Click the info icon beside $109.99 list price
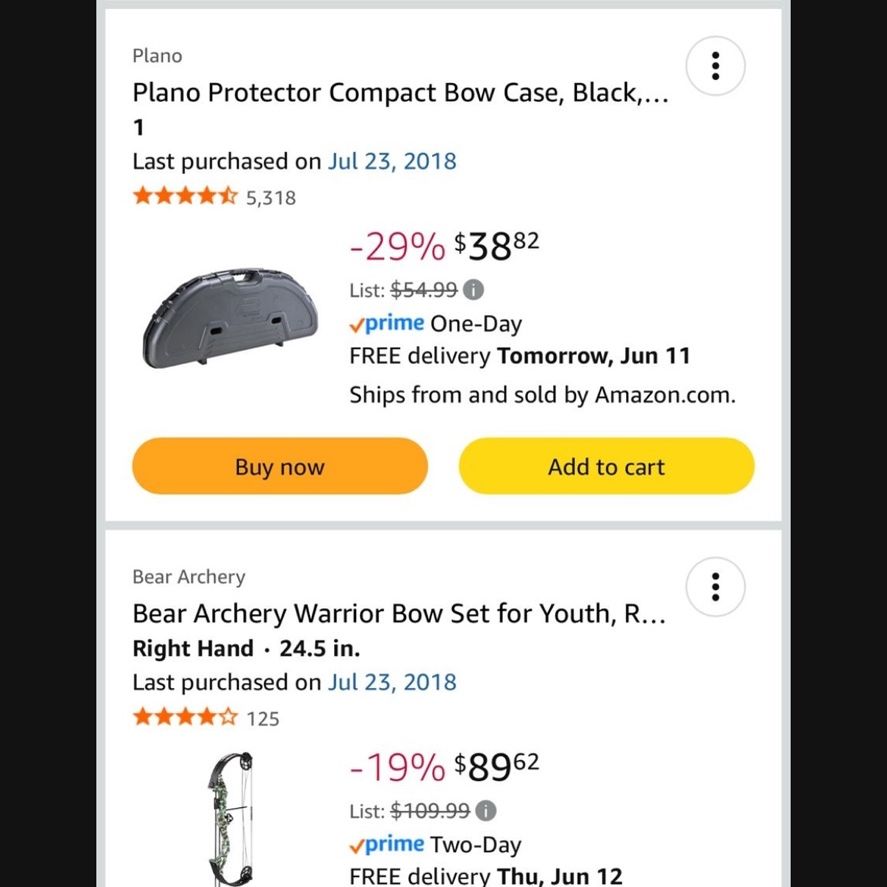887x887 pixels. click(485, 811)
